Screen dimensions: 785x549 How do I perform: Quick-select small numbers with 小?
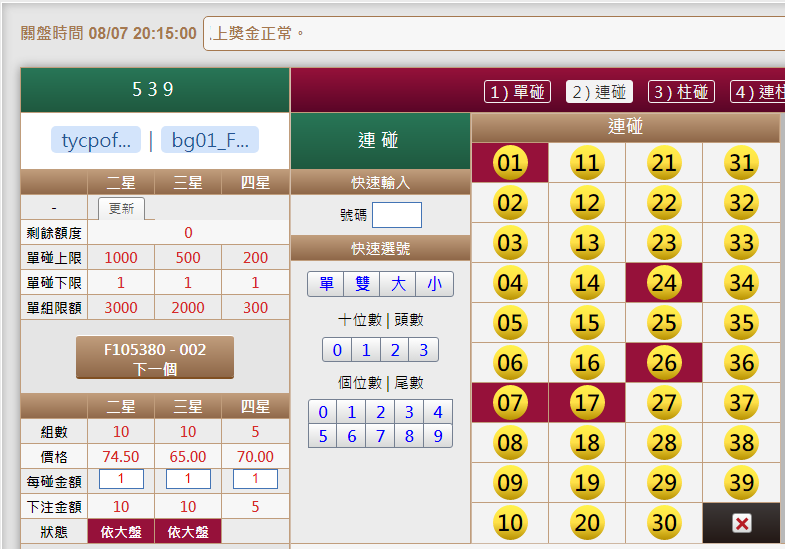[x=435, y=284]
